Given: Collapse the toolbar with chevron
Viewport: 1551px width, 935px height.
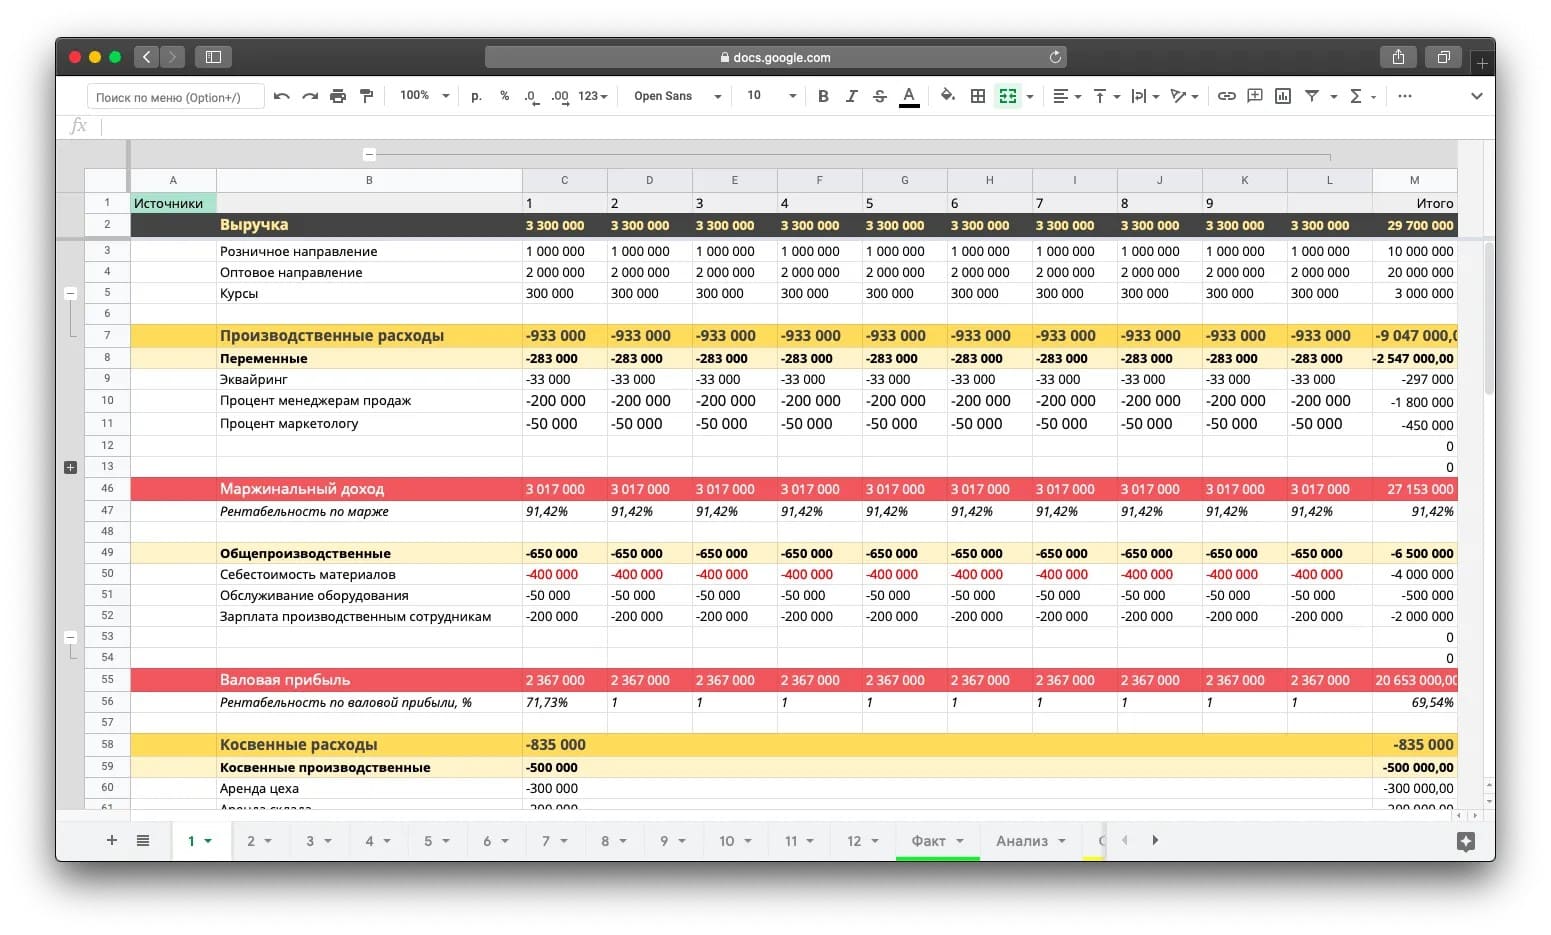Looking at the screenshot, I should [1476, 96].
